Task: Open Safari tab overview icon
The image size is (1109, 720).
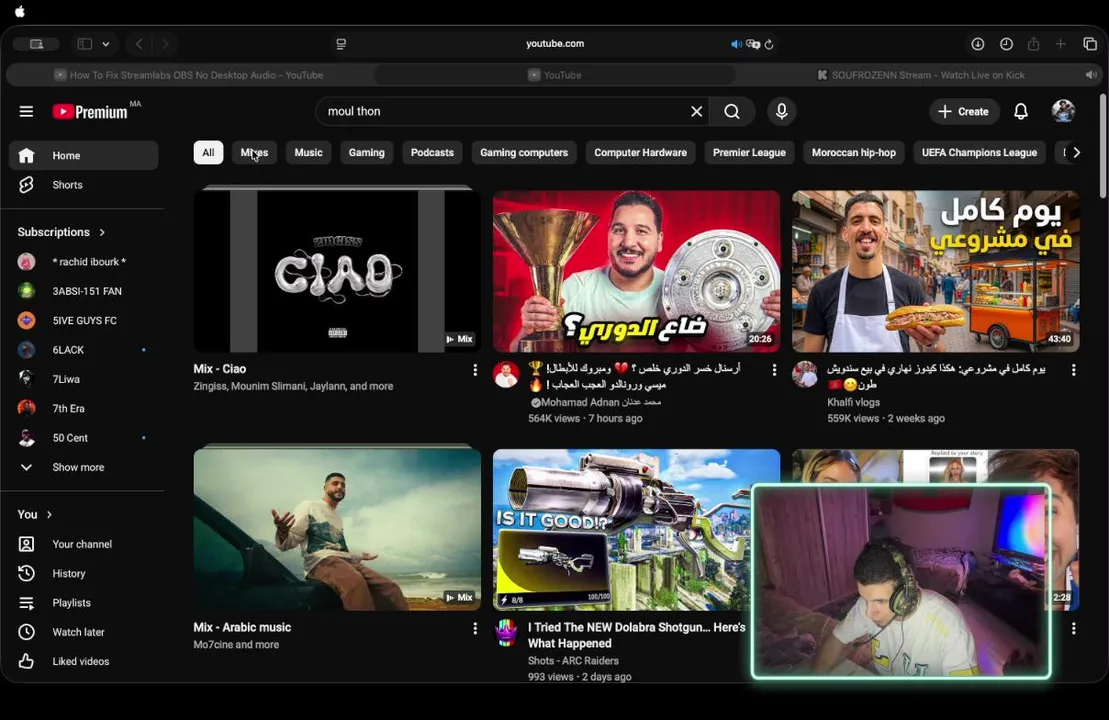Action: [1090, 44]
